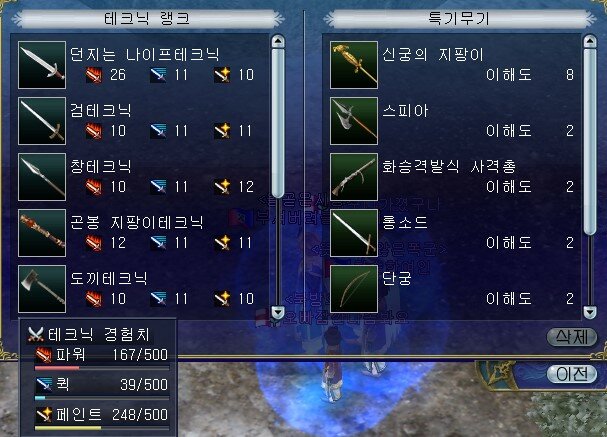Viewport: 607px width, 437px height.
Task: Click specialty weapon list scroll up arrow
Action: (590, 41)
